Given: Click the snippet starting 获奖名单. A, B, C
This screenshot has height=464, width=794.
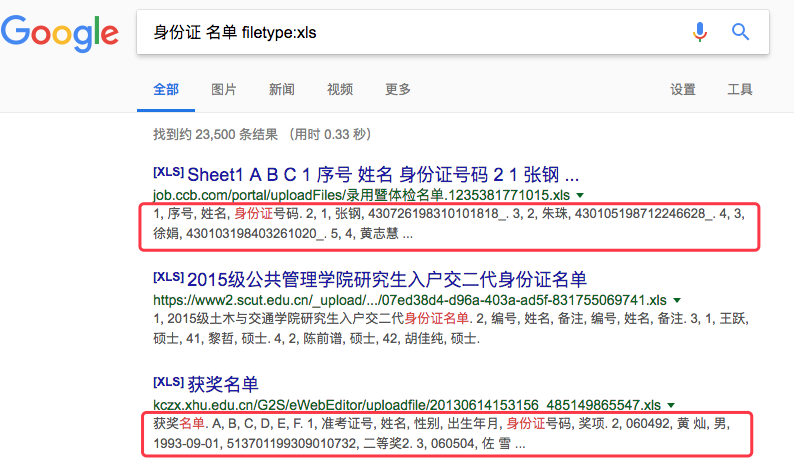Looking at the screenshot, I should coord(442,434).
